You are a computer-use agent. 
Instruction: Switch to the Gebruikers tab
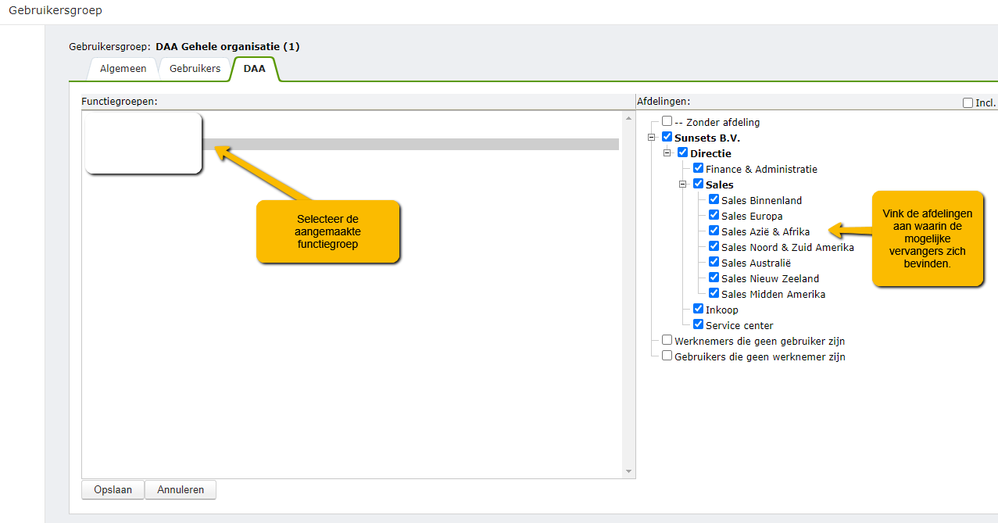(195, 69)
